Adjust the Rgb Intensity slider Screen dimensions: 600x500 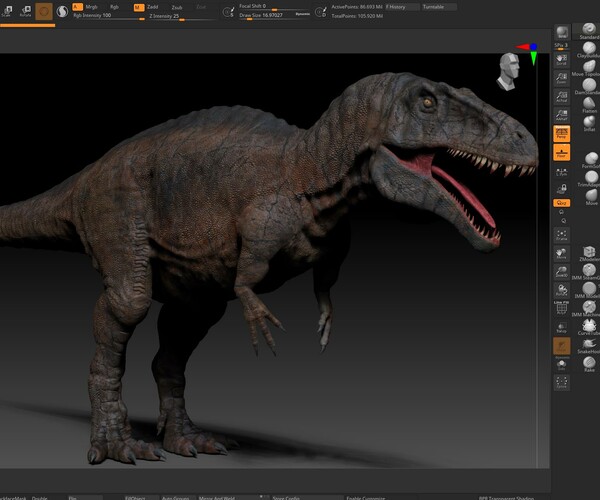click(109, 16)
